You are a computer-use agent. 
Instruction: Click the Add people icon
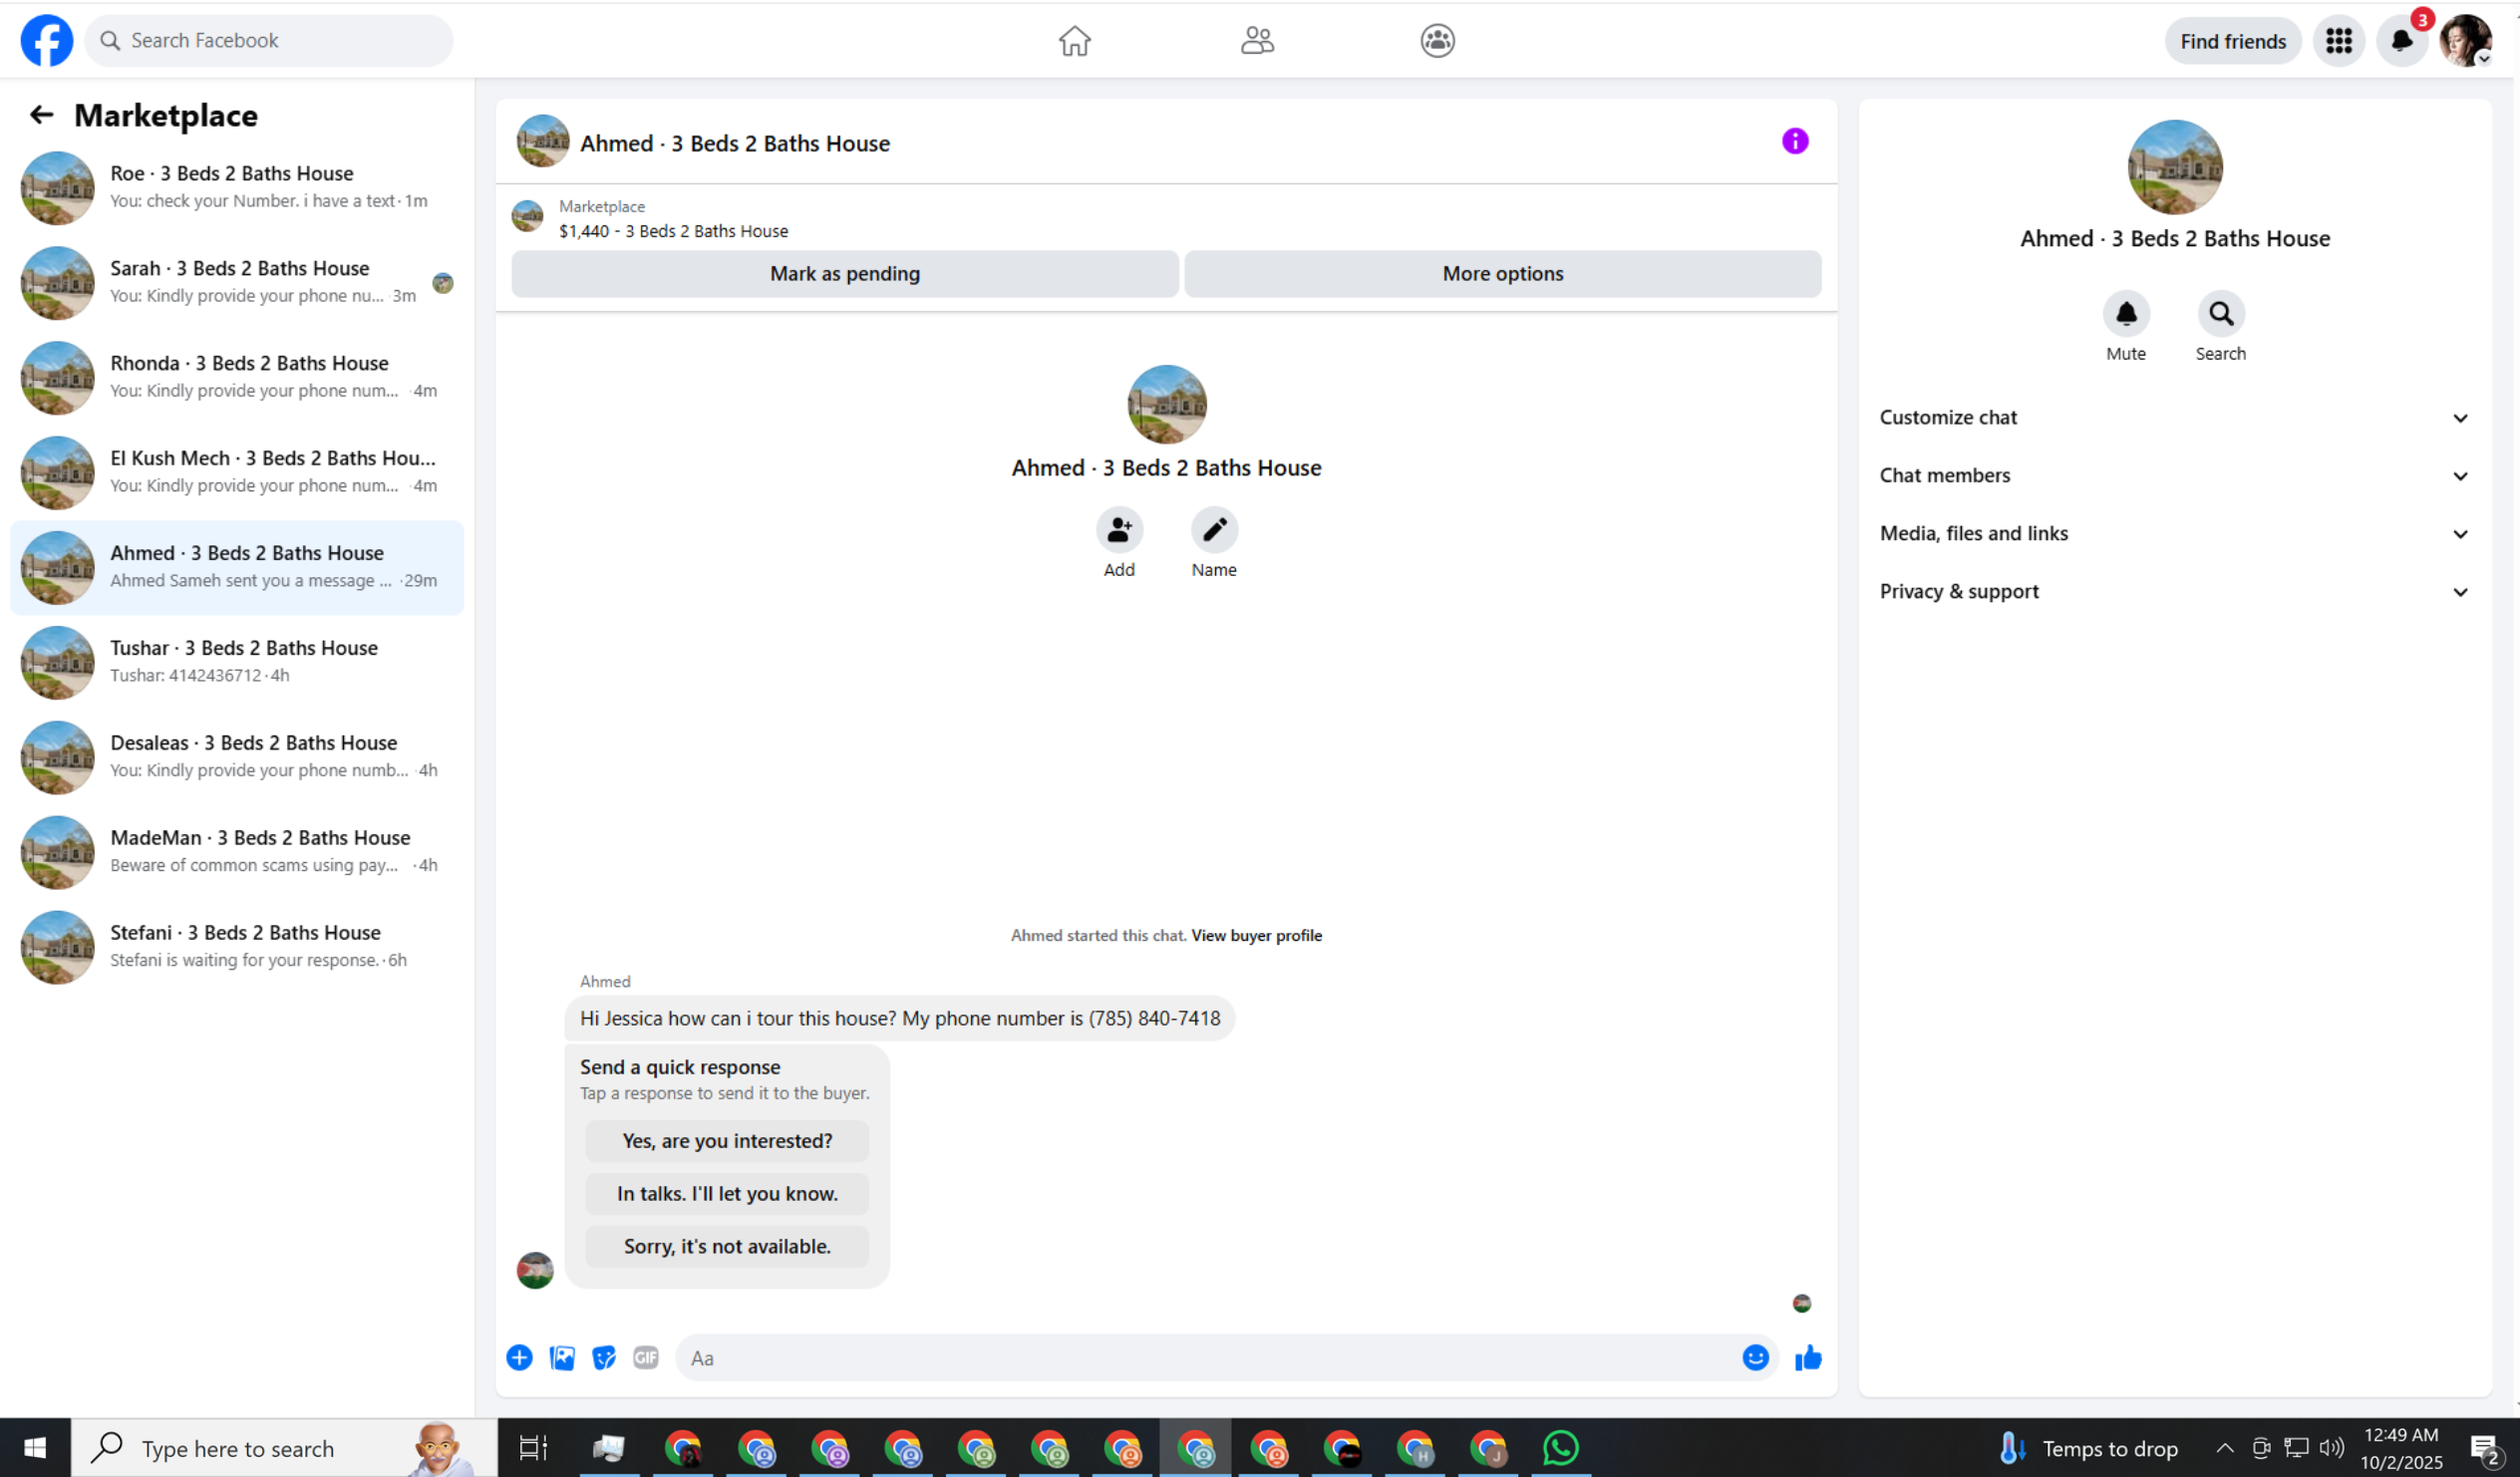[x=1119, y=530]
